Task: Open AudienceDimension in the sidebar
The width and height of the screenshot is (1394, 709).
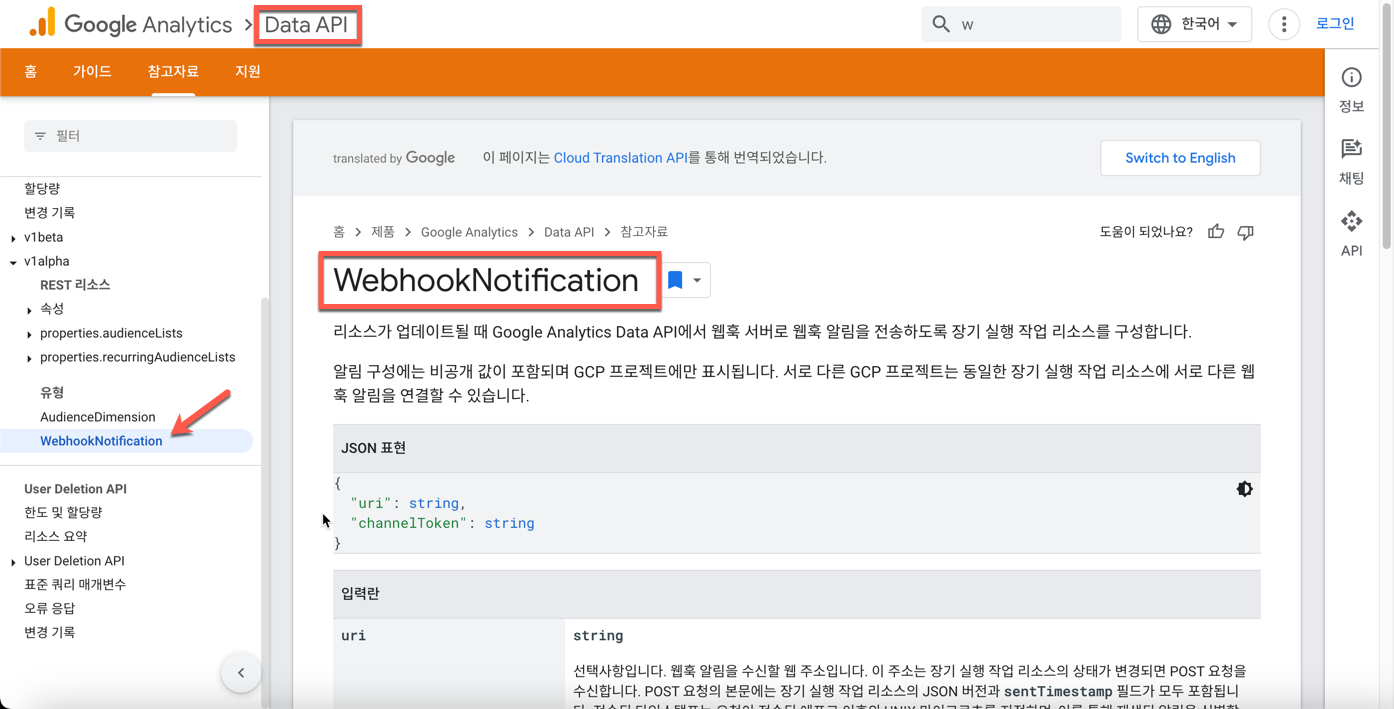Action: click(x=98, y=417)
